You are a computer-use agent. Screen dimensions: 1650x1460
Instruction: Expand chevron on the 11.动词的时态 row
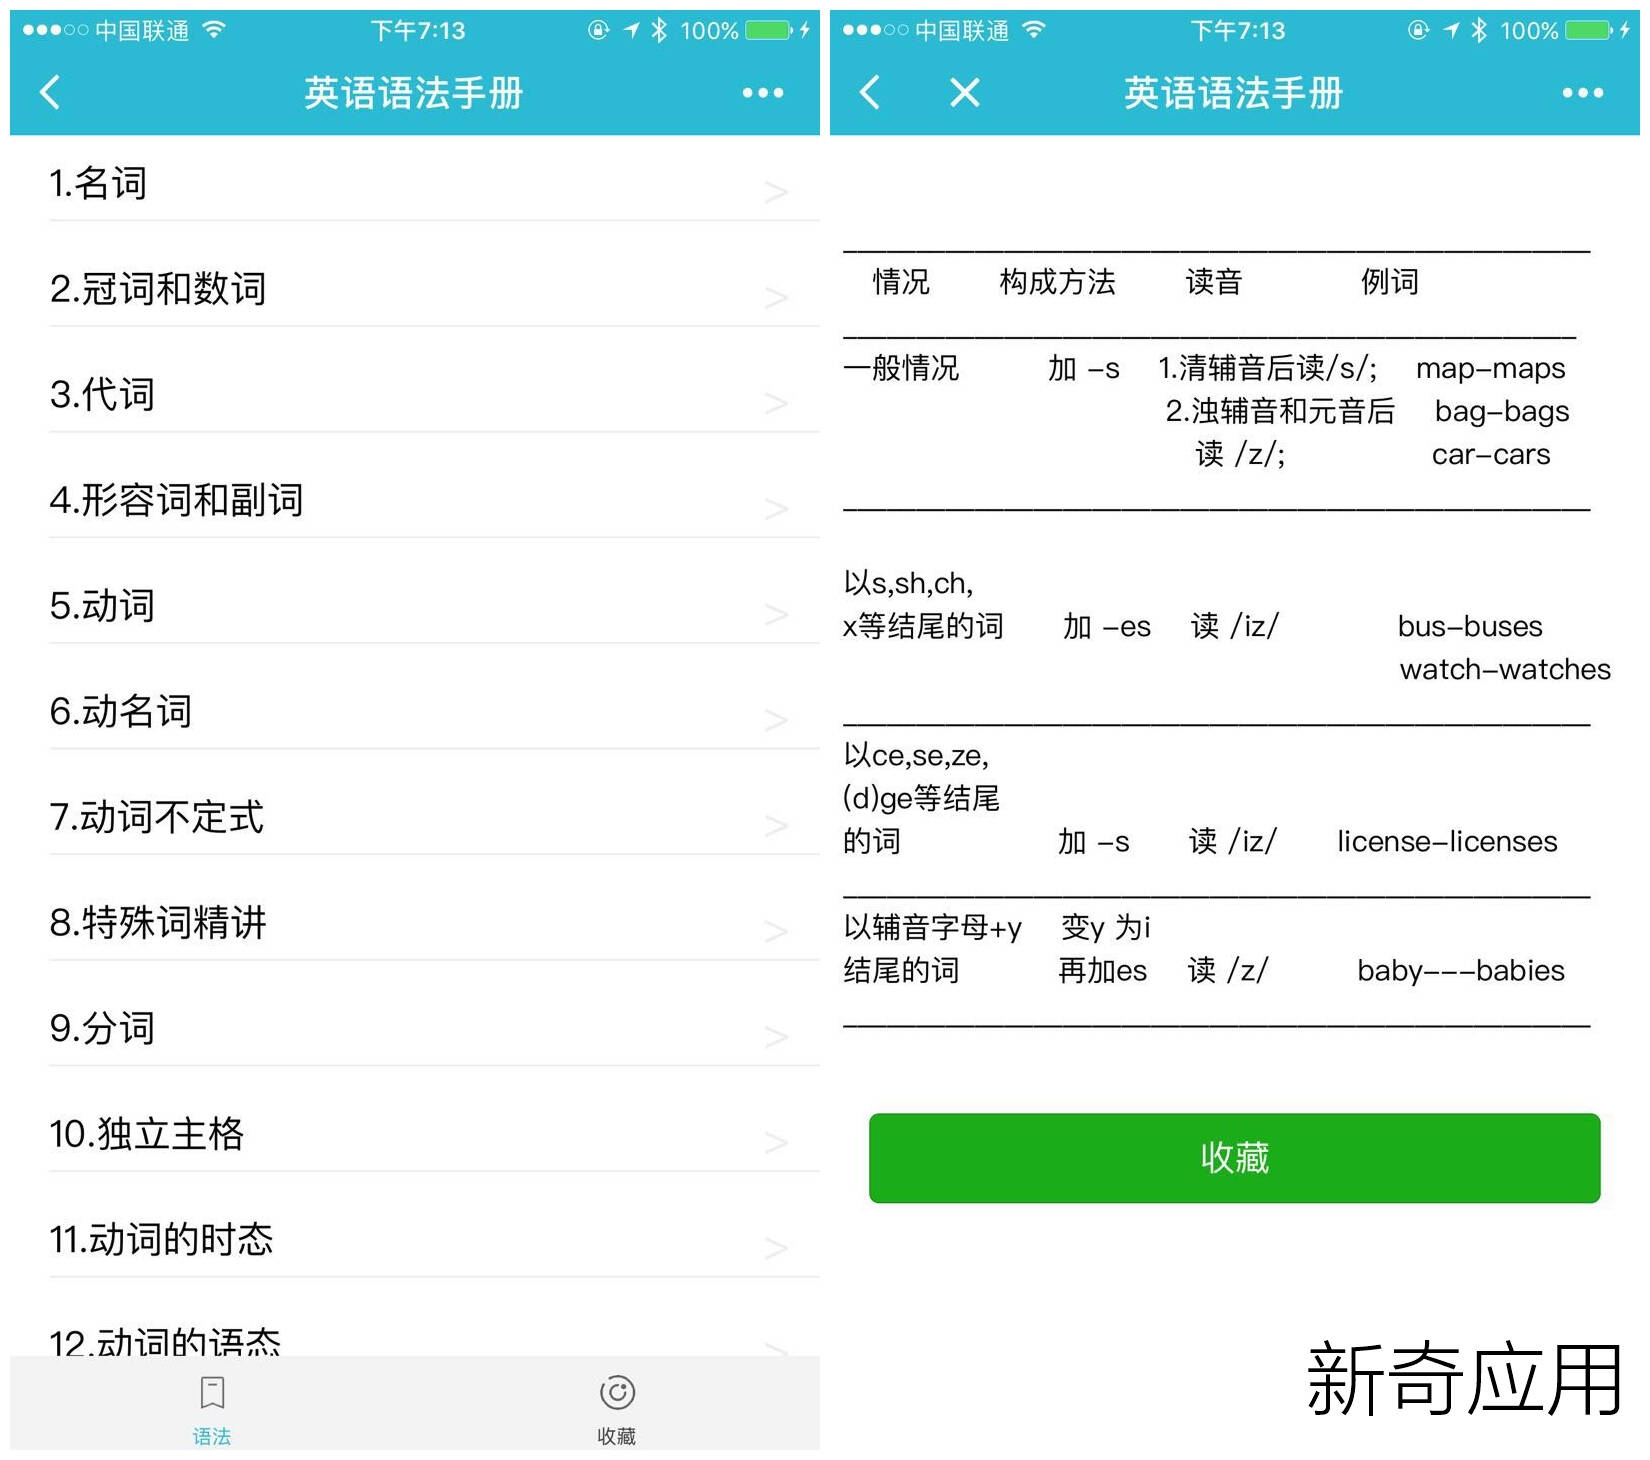point(776,1248)
